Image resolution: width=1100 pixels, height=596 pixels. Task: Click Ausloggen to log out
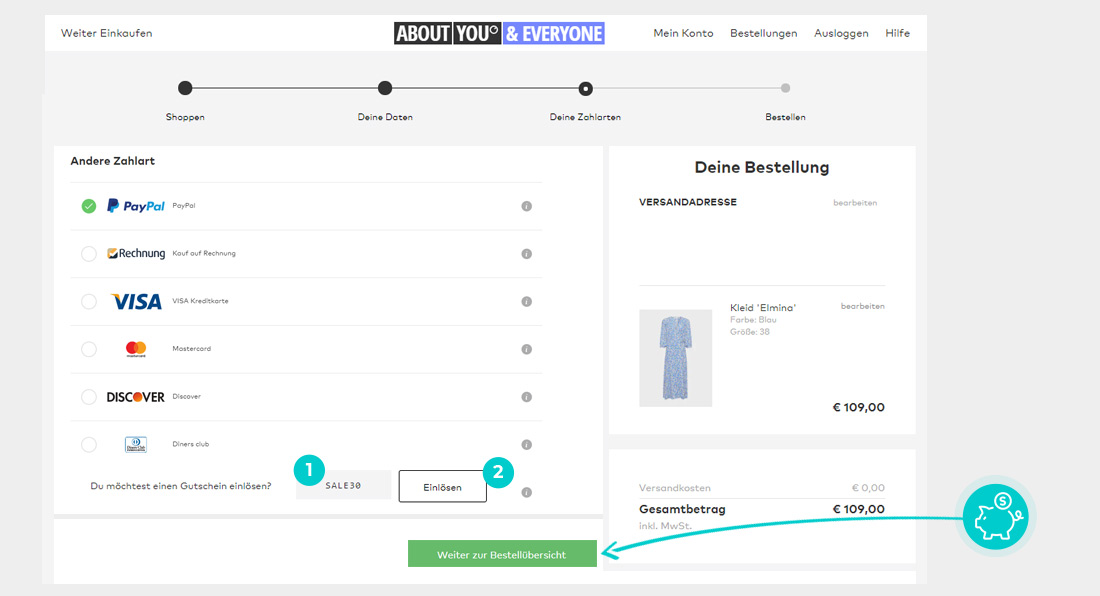click(841, 33)
